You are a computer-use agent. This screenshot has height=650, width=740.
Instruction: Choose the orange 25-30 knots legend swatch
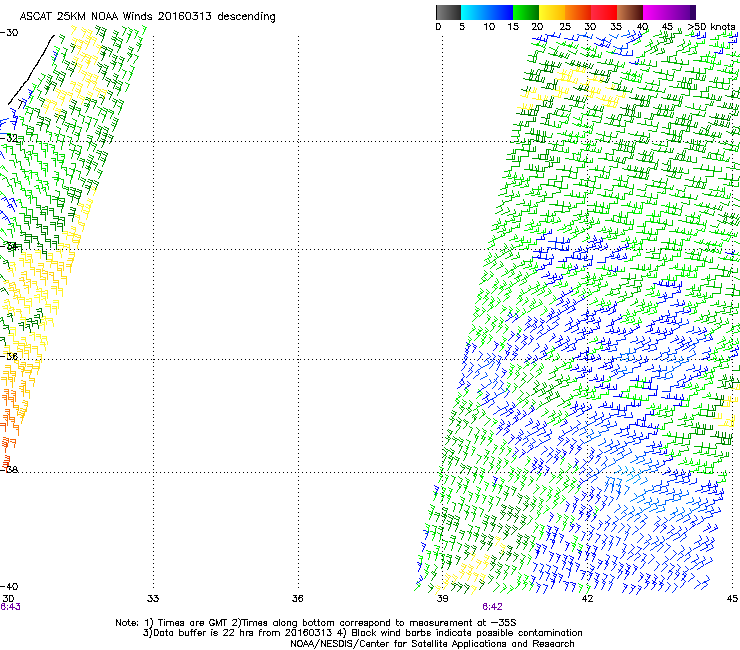tap(578, 12)
